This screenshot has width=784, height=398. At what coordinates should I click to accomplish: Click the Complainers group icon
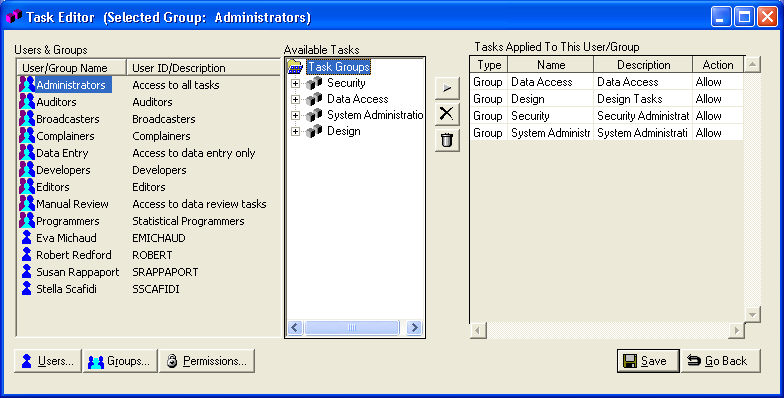27,136
